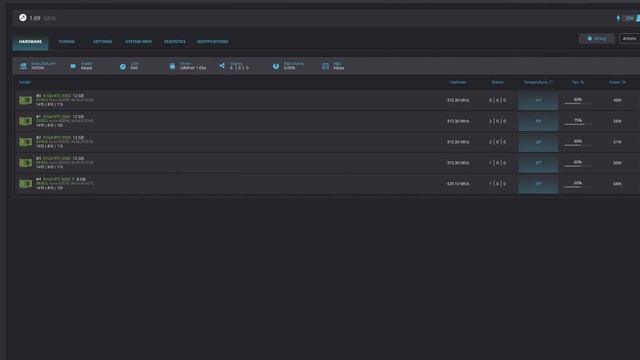Click the lolMiner client version text

click(x=193, y=68)
